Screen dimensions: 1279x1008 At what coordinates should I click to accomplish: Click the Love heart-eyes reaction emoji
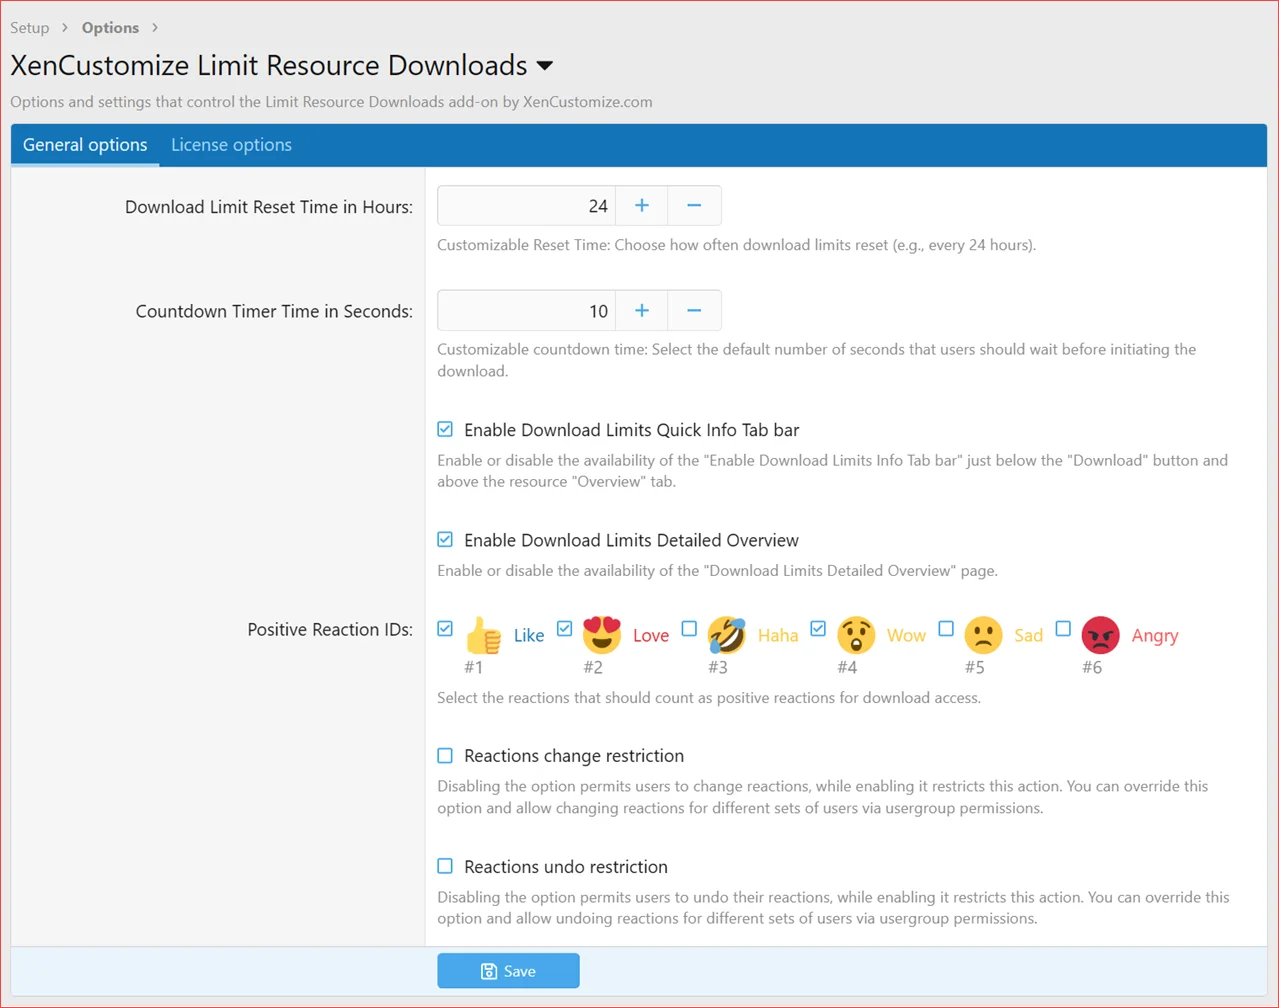pos(602,635)
